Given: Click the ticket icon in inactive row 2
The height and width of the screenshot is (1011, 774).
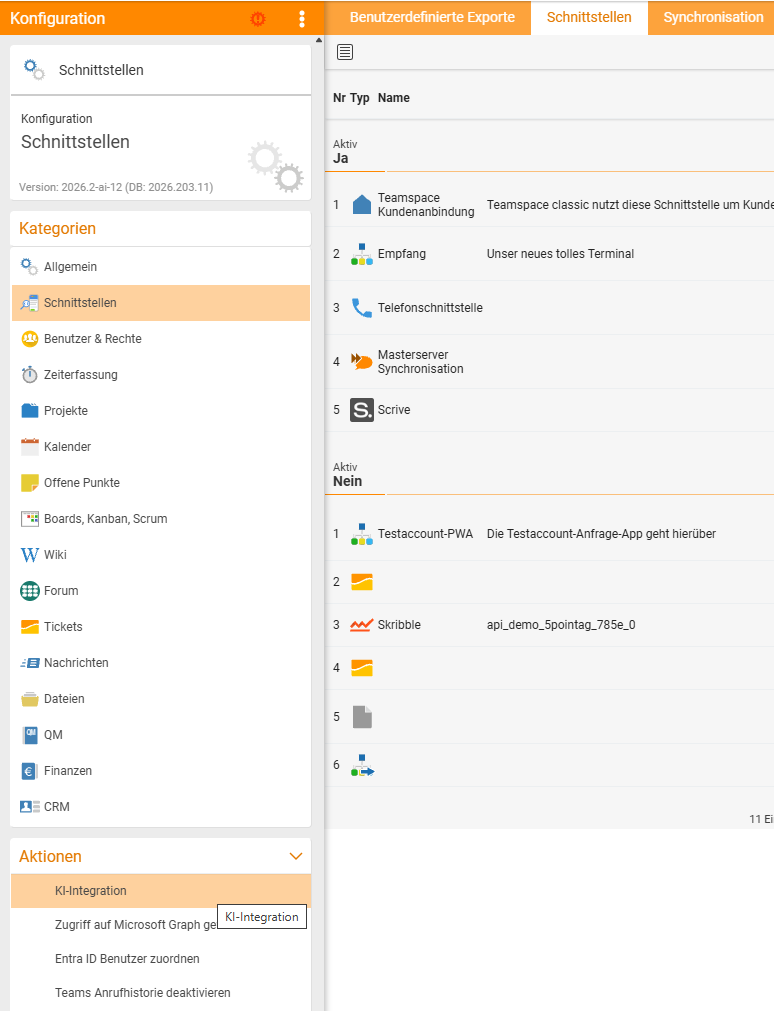Looking at the screenshot, I should tap(362, 582).
